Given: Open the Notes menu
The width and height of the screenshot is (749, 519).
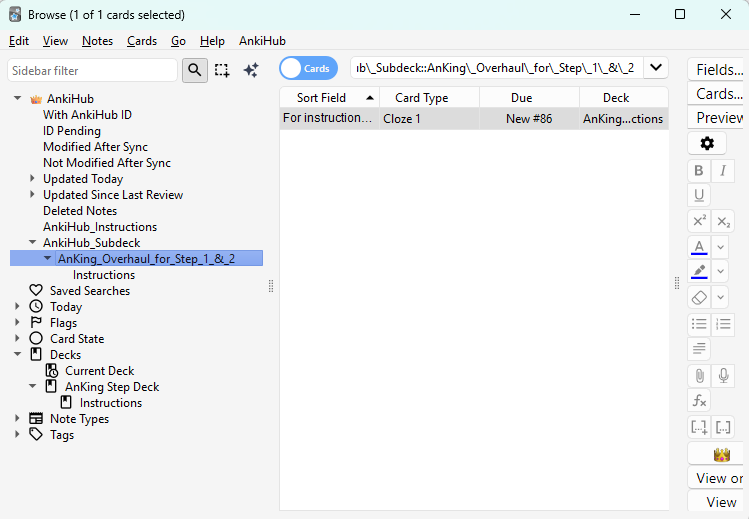Looking at the screenshot, I should pyautogui.click(x=97, y=41).
